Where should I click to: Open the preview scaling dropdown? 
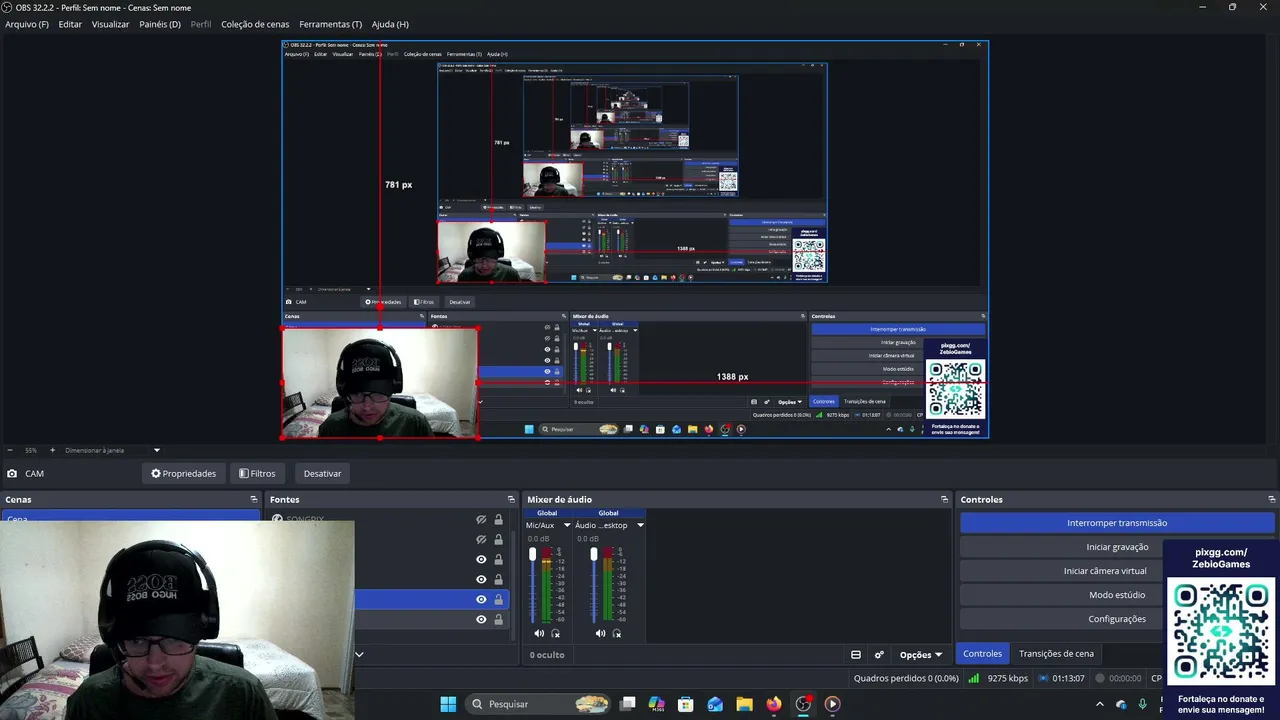click(x=156, y=450)
